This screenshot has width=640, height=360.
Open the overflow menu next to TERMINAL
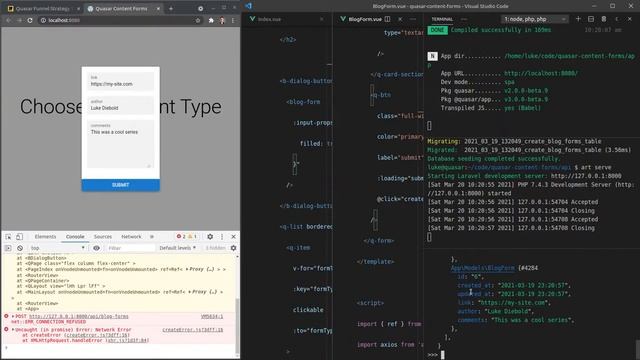pyautogui.click(x=464, y=19)
